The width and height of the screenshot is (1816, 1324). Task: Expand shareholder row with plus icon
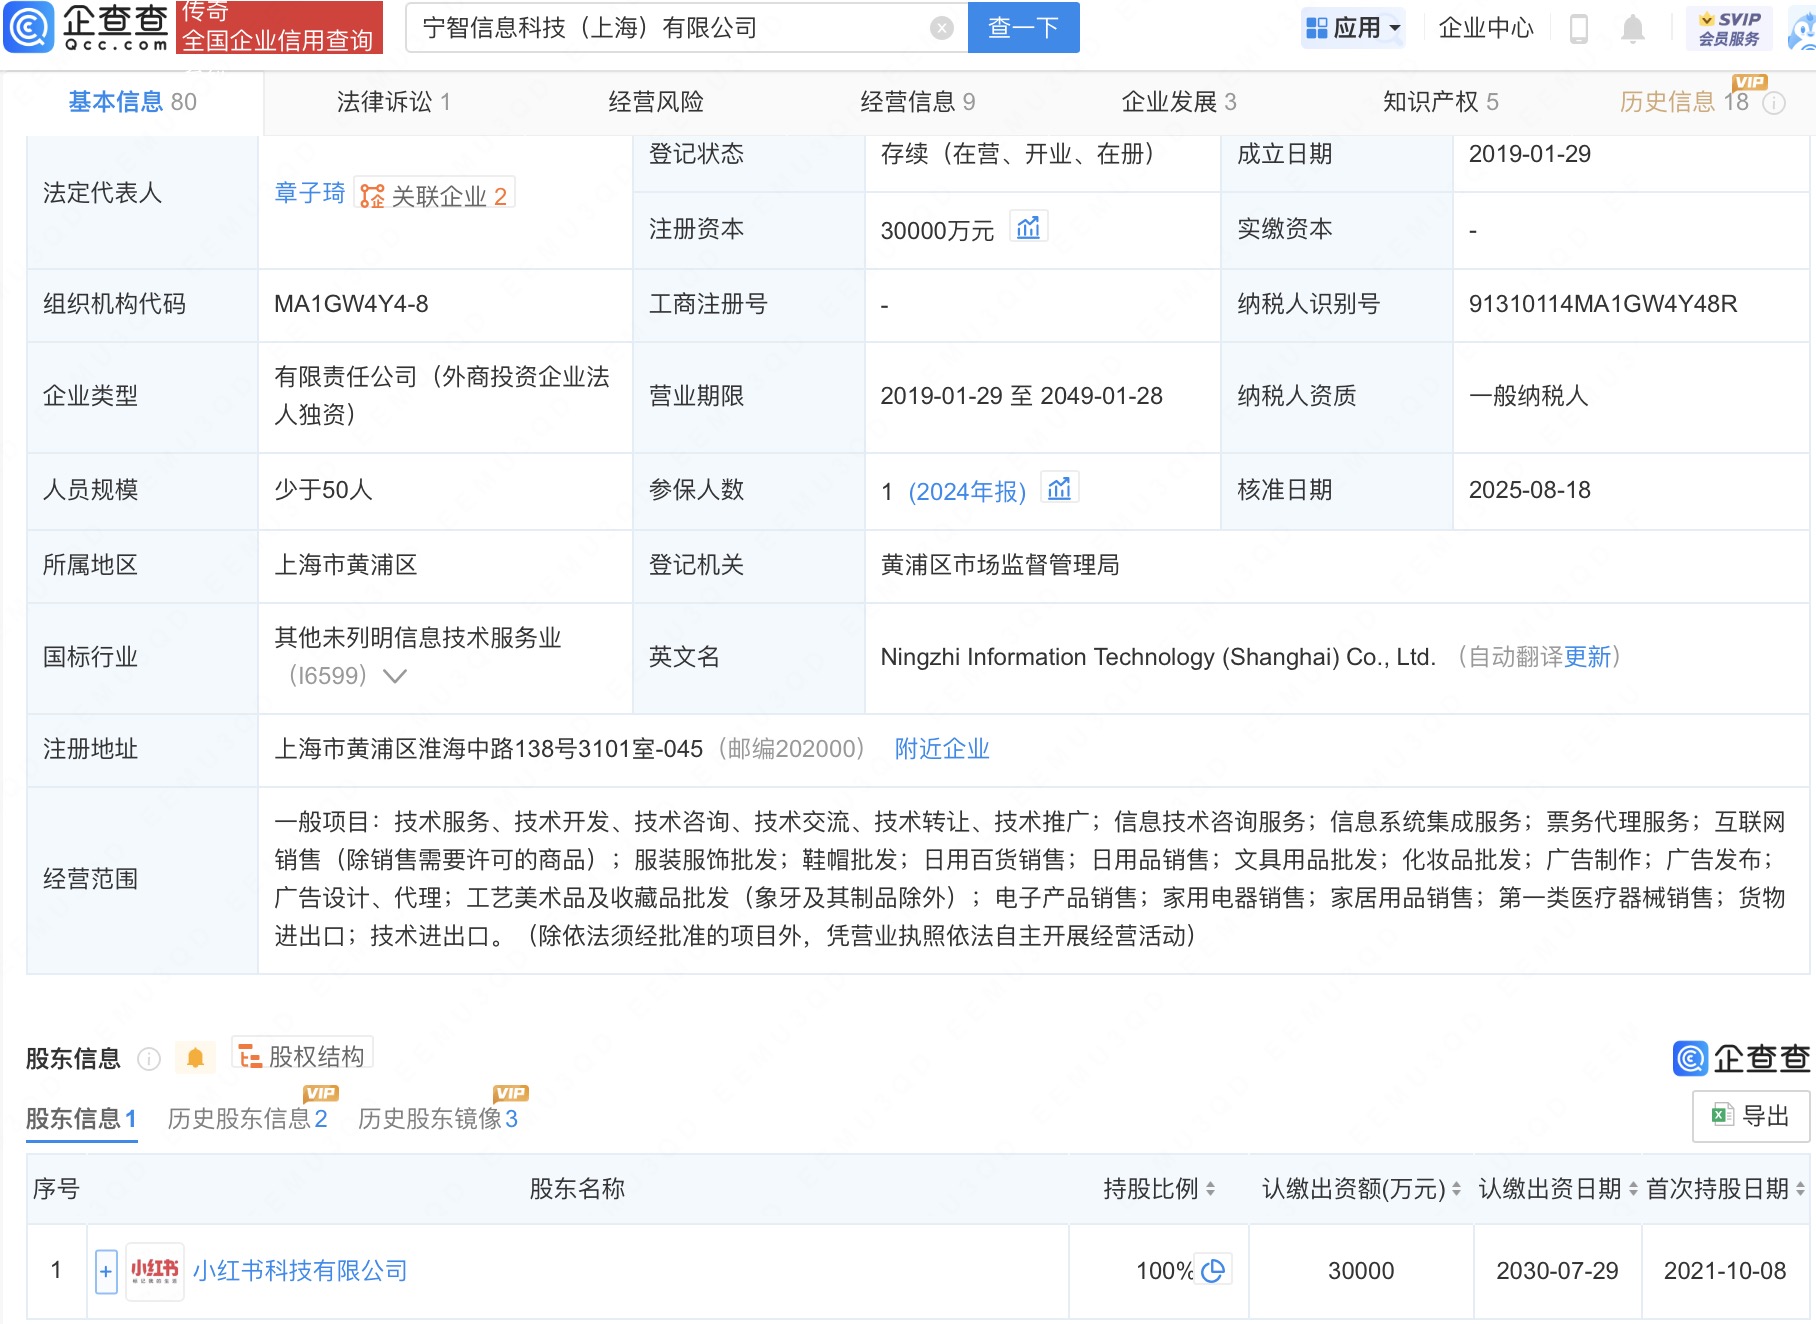point(106,1271)
